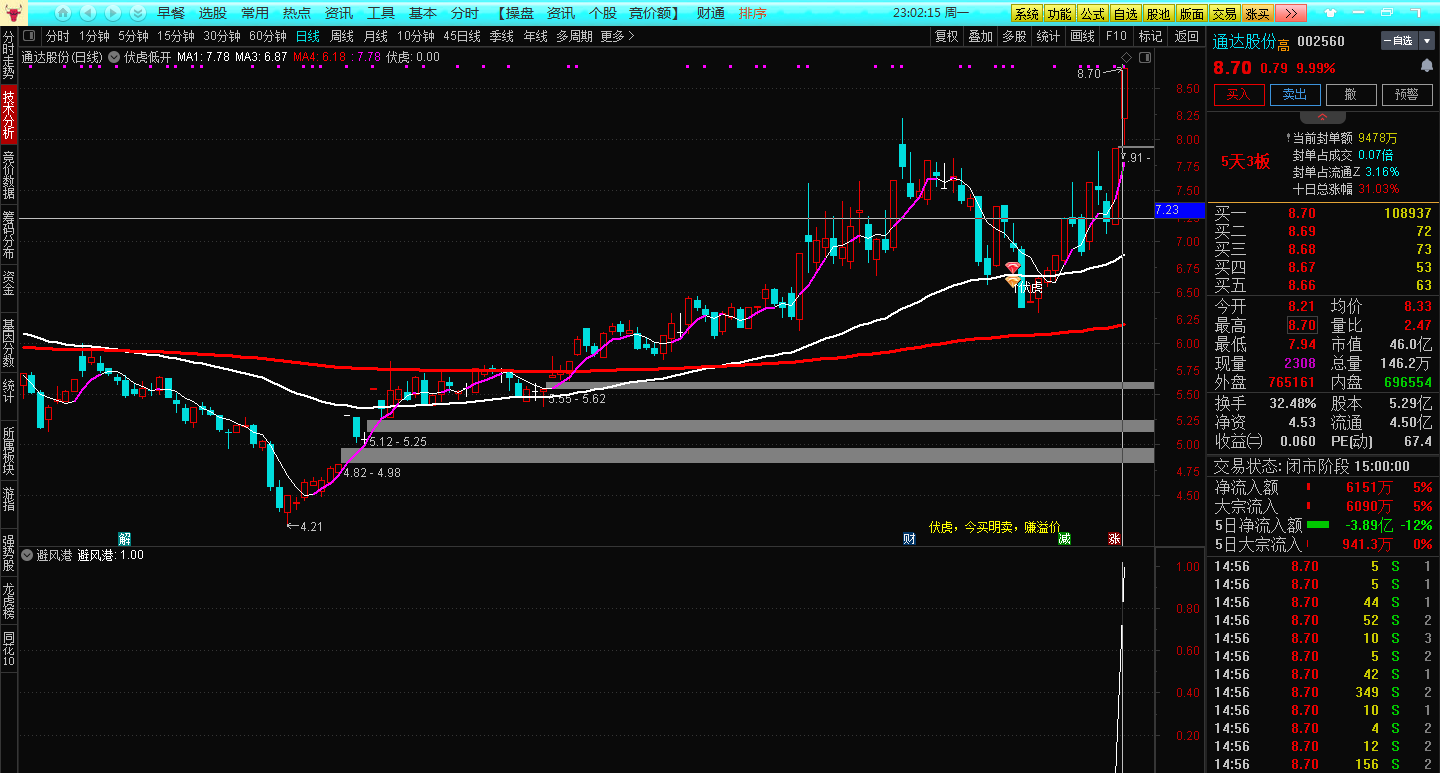The height and width of the screenshot is (773, 1440).
Task: Click the 今开 8.21 value
Action: coord(1301,306)
